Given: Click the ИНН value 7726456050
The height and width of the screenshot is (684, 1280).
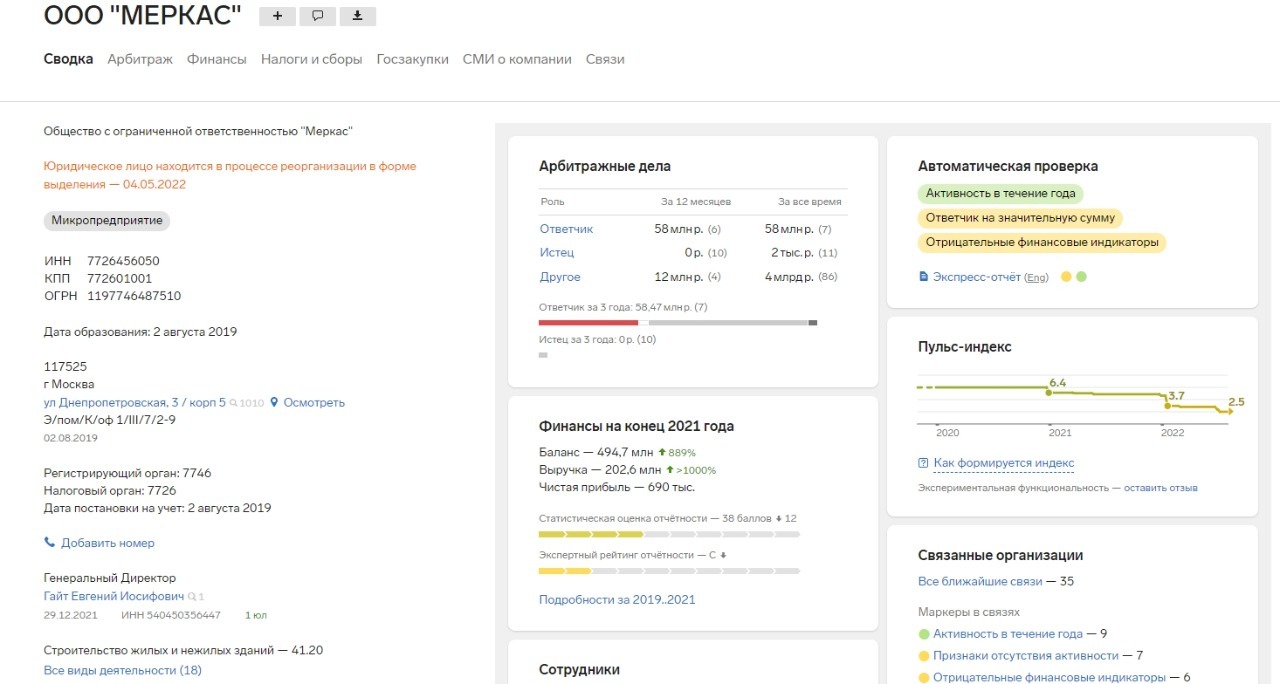Looking at the screenshot, I should tap(123, 261).
